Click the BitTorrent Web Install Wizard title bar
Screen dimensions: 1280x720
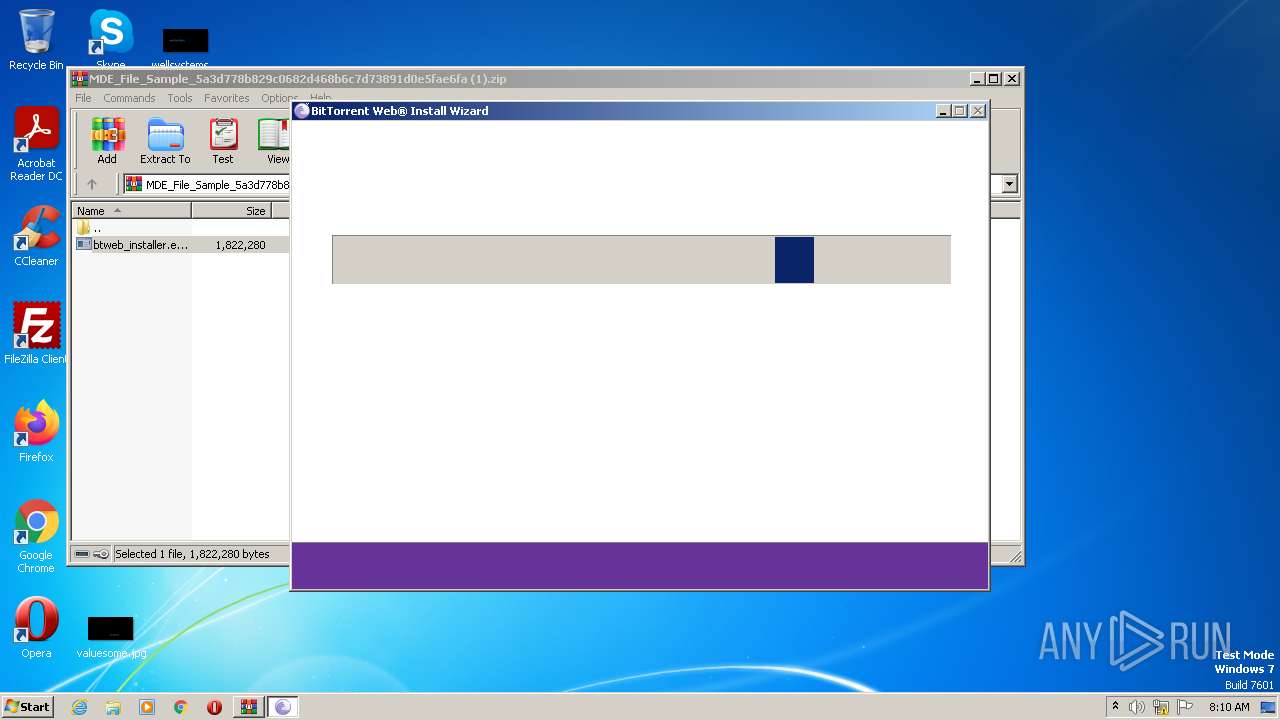click(612, 111)
